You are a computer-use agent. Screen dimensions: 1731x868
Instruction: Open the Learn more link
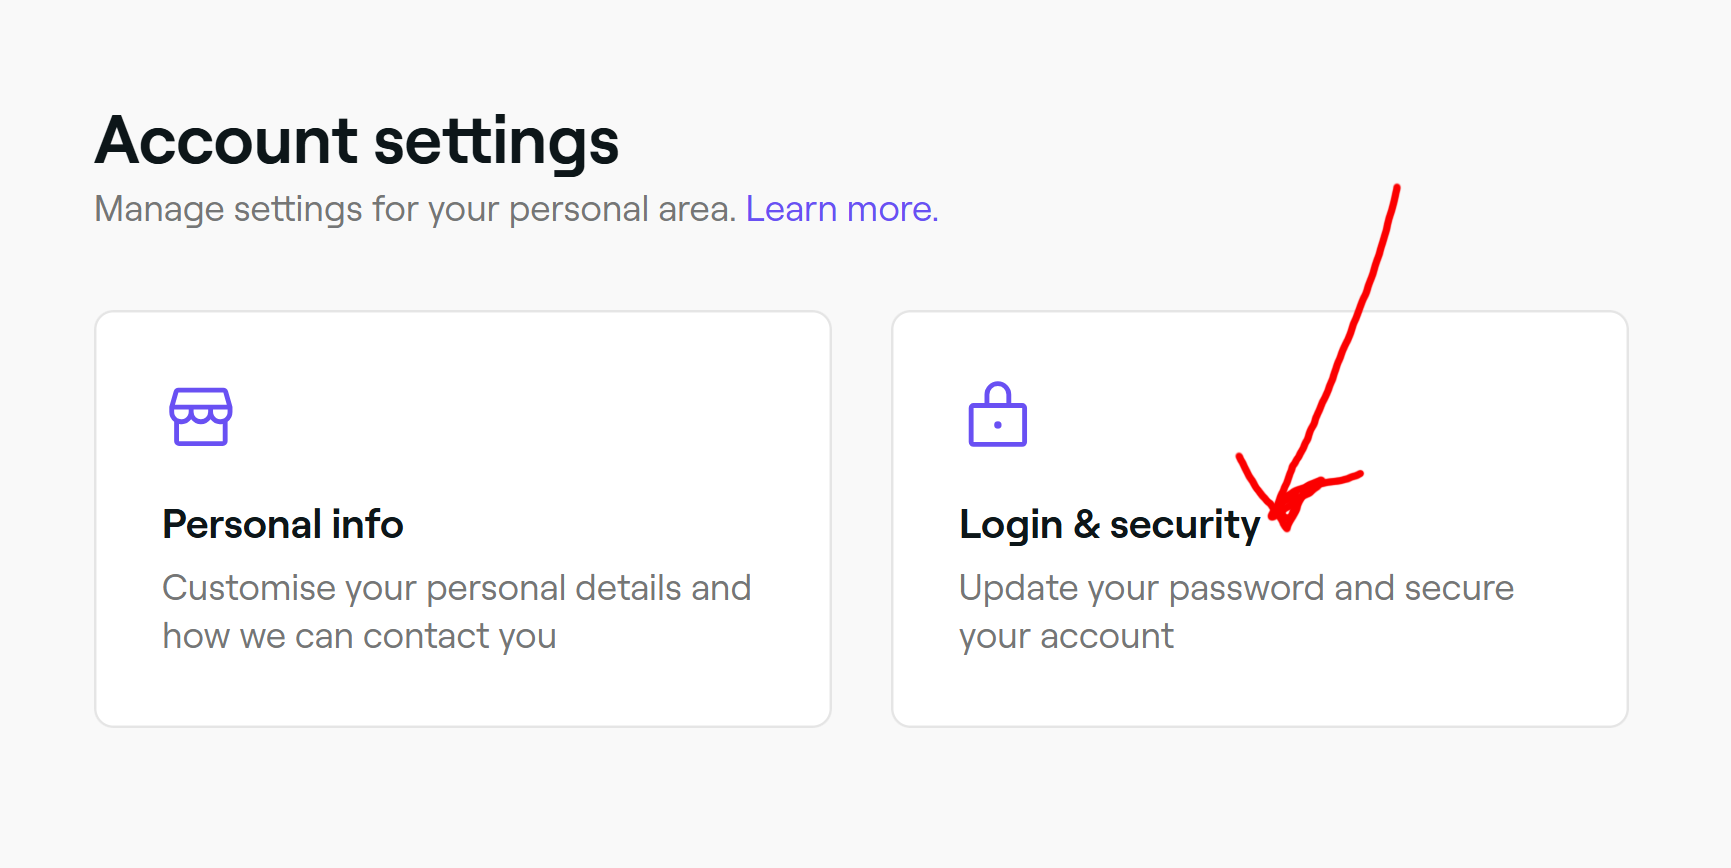coord(842,209)
